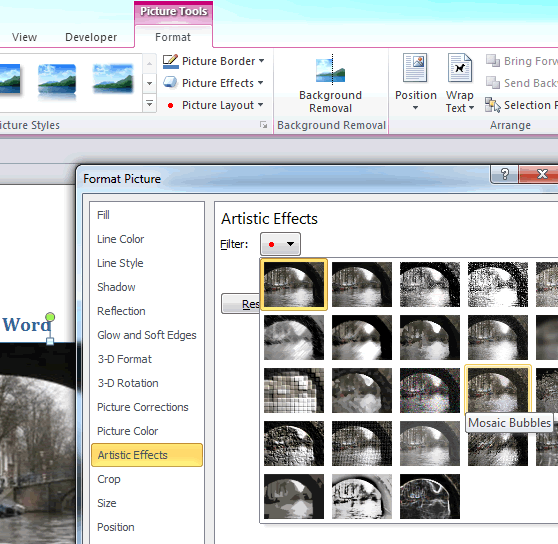
Task: Choose second effect thumbnail in fourth row
Action: tap(362, 444)
